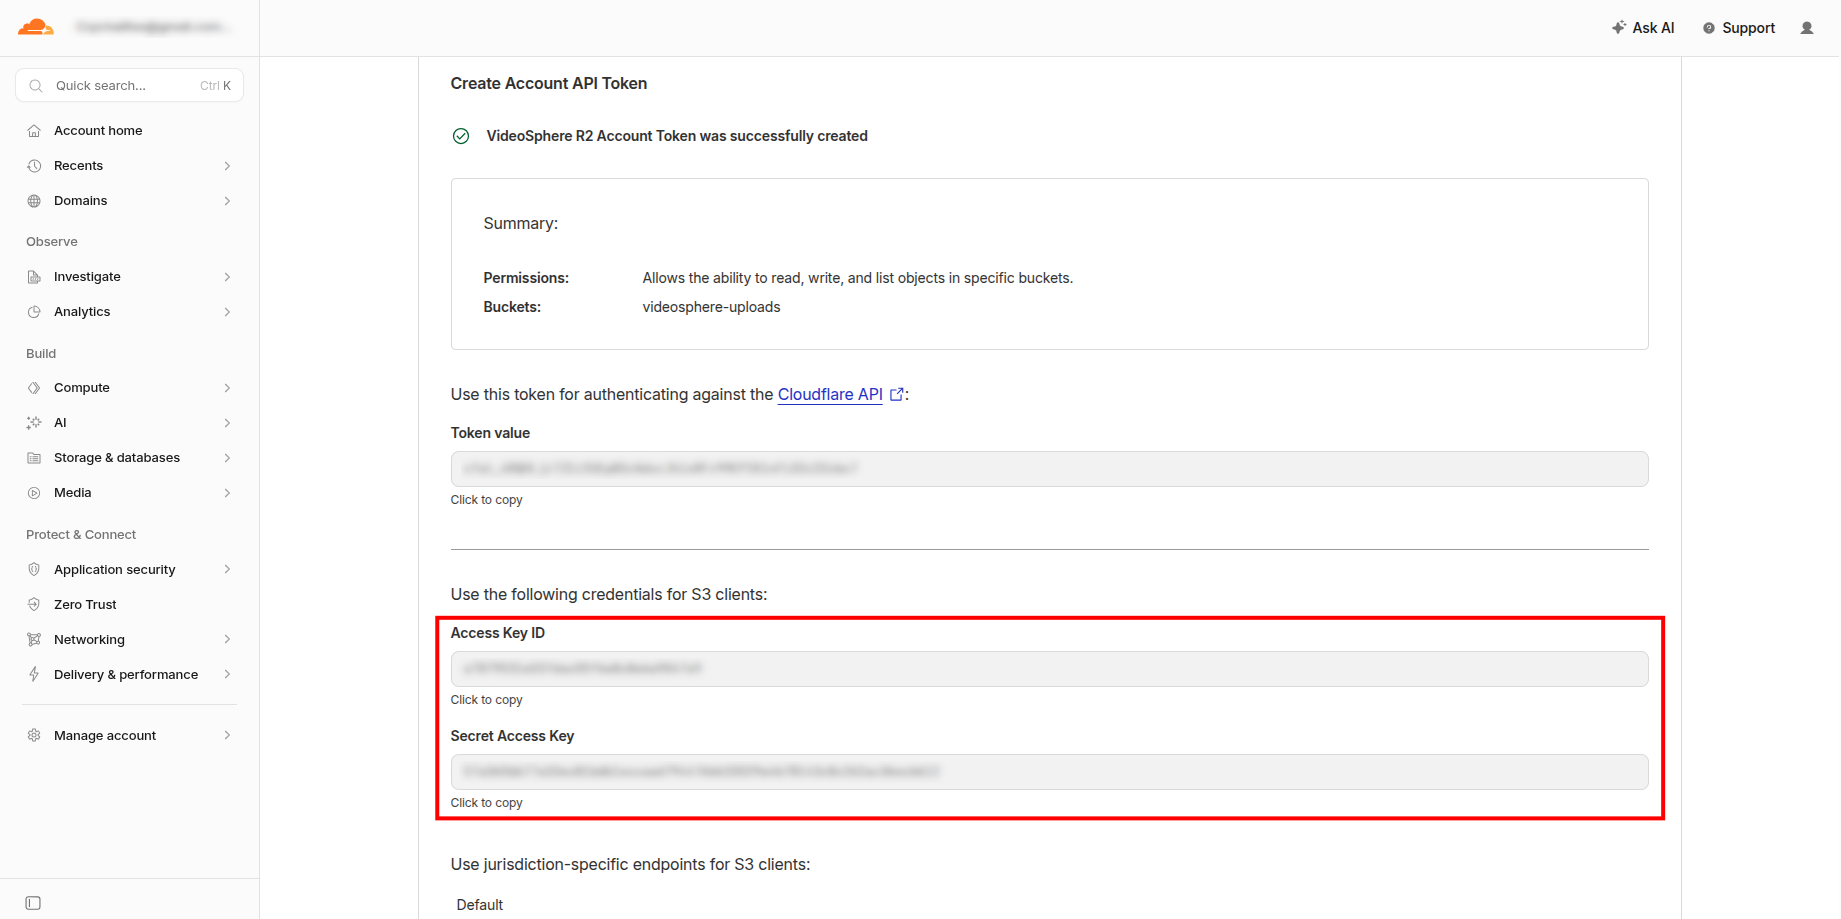Select the Media menu item

[130, 493]
